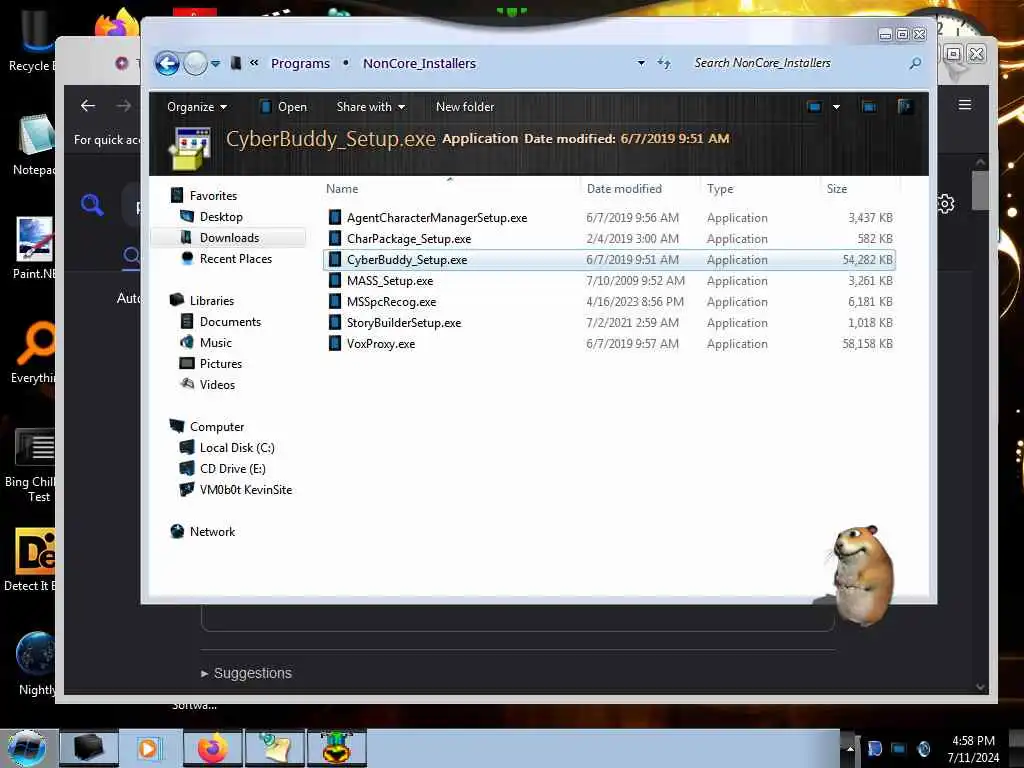Select NonCore_Installers in the breadcrumb

pos(419,63)
